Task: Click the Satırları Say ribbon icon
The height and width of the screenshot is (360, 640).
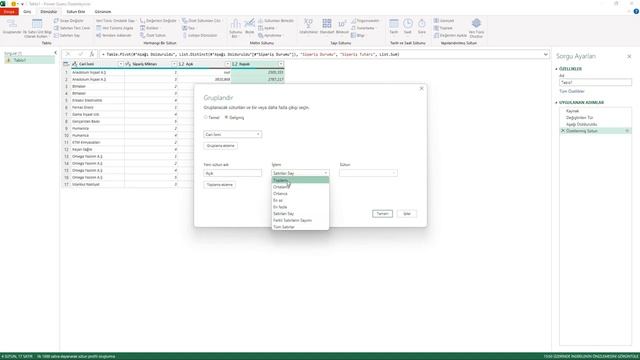Action: pyautogui.click(x=67, y=35)
